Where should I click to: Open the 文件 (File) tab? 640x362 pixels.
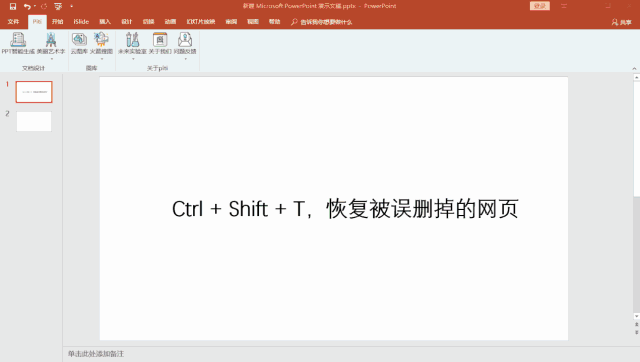point(13,22)
